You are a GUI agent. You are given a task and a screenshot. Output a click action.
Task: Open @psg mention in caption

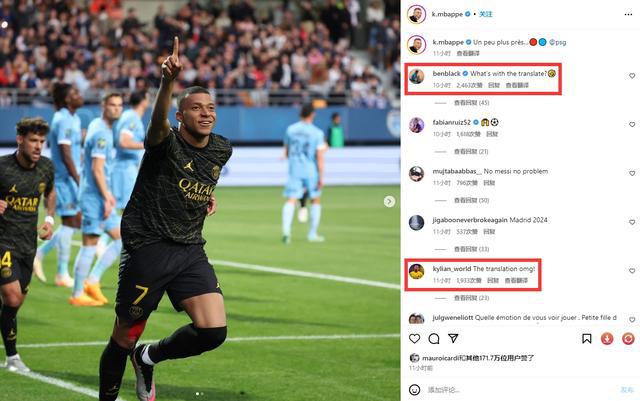557,42
